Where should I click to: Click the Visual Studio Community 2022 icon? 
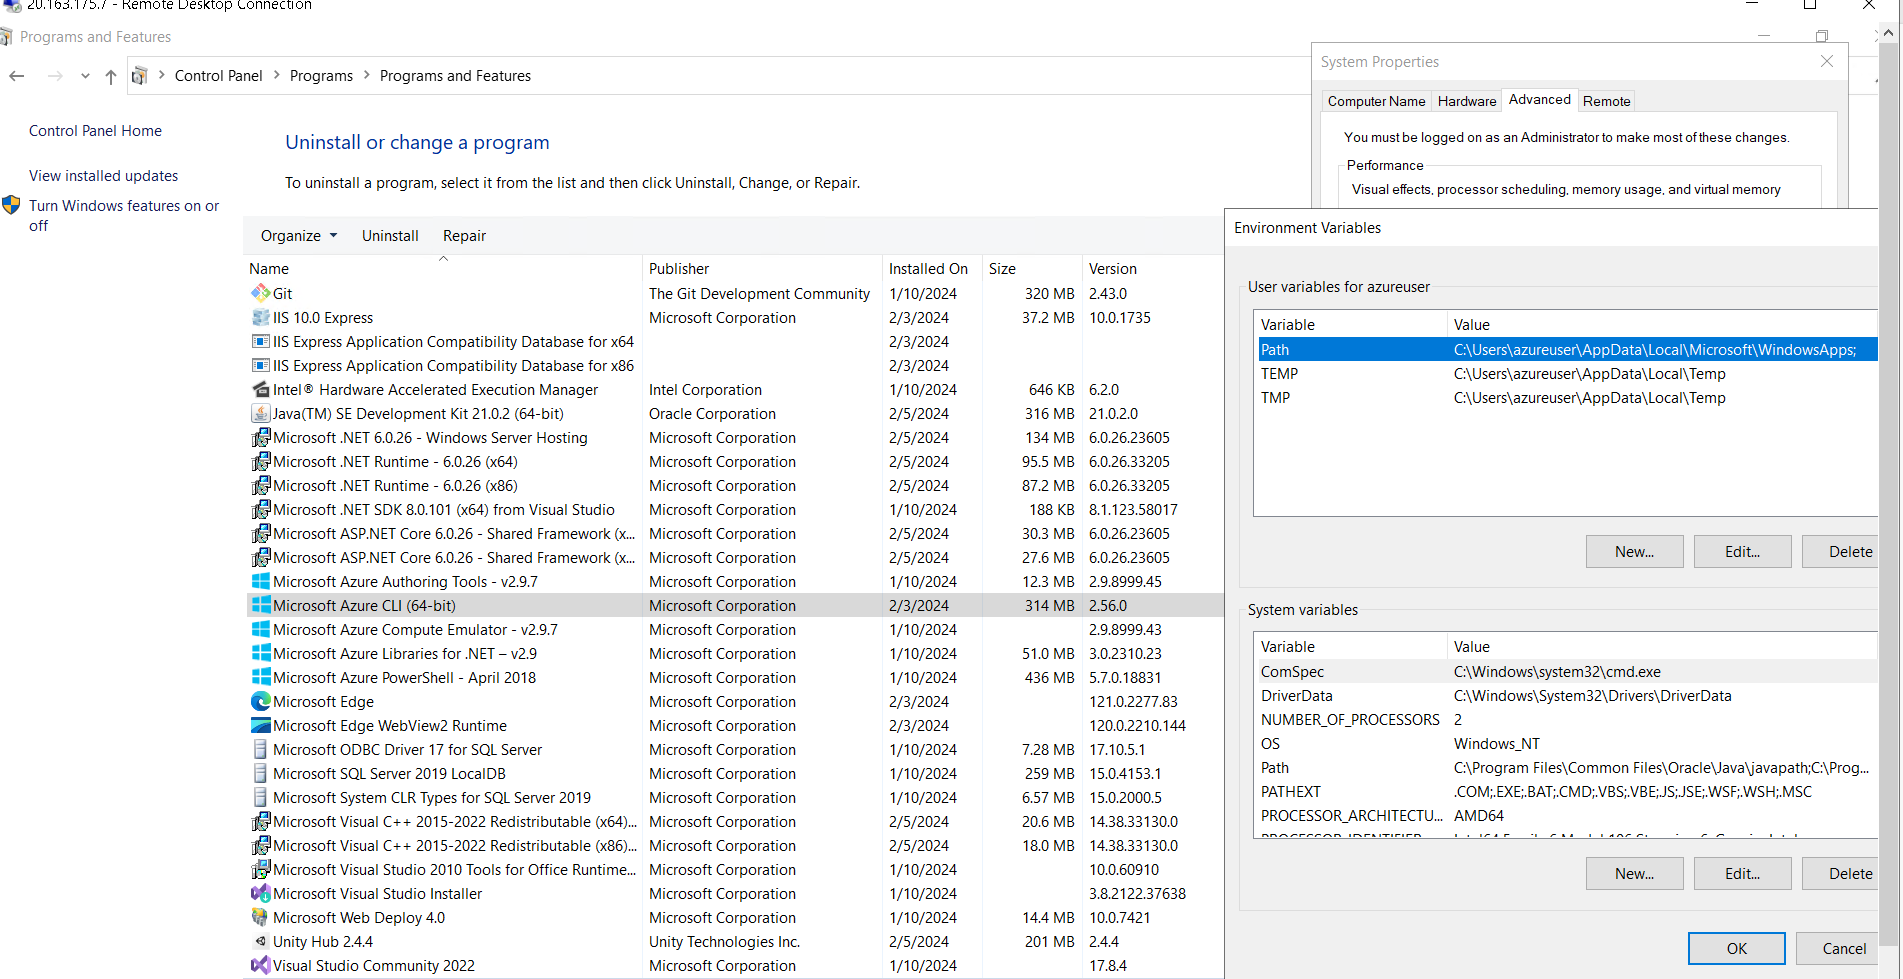pos(260,965)
